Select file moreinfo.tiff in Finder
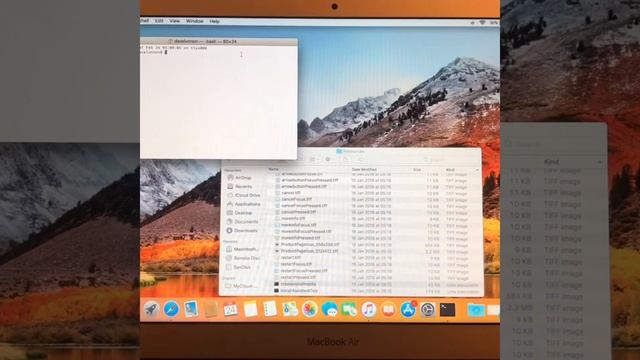Viewport: 640px width, 360px height. [293, 218]
